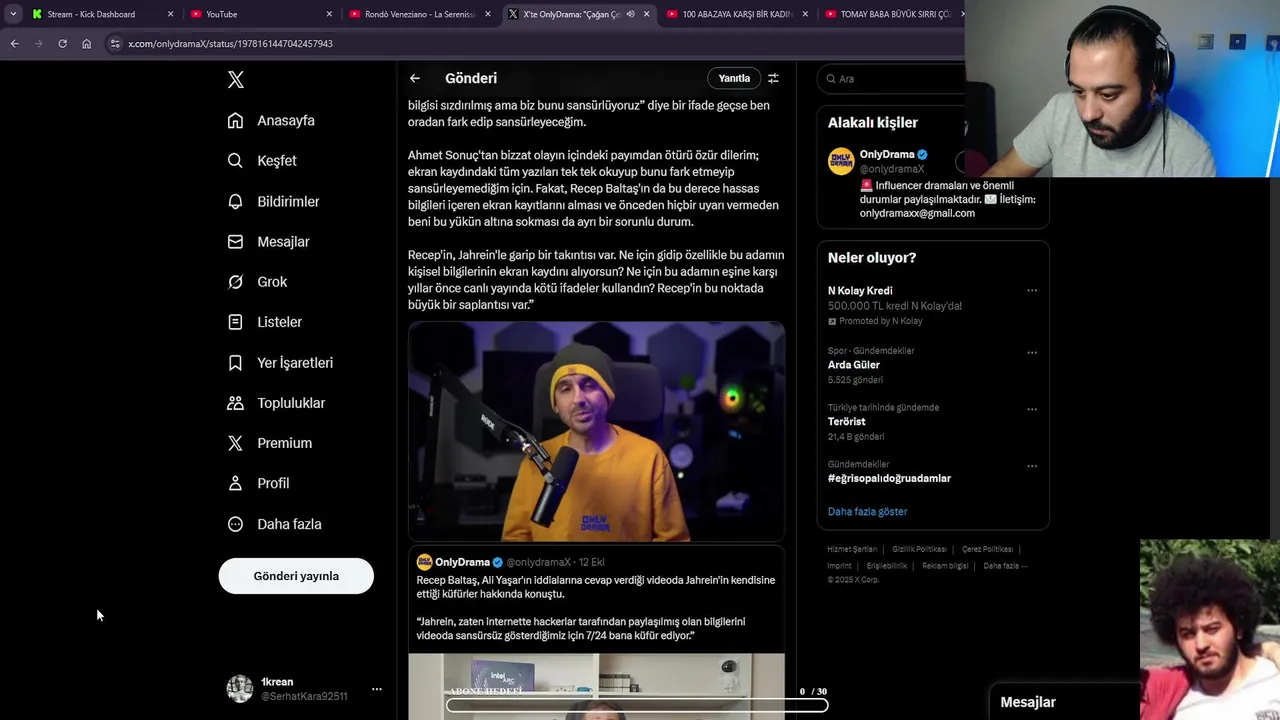The image size is (1280, 720).
Task: Click Yanıtla button
Action: click(x=734, y=78)
